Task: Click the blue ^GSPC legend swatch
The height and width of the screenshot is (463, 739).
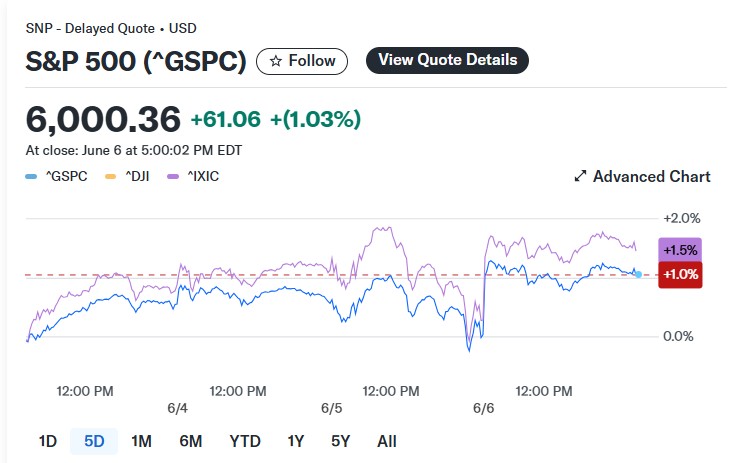Action: click(x=31, y=177)
